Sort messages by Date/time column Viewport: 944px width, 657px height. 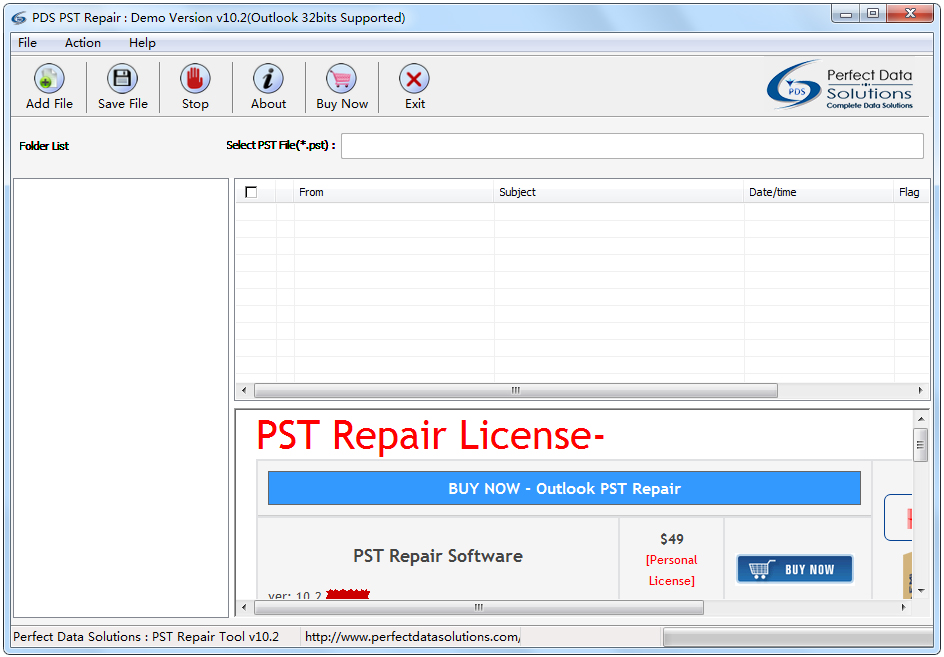(x=819, y=192)
